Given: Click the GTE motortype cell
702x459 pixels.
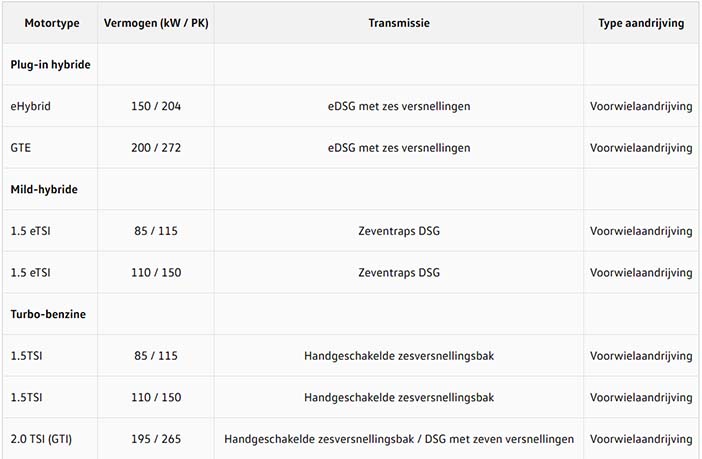Looking at the screenshot, I should click(21, 148).
